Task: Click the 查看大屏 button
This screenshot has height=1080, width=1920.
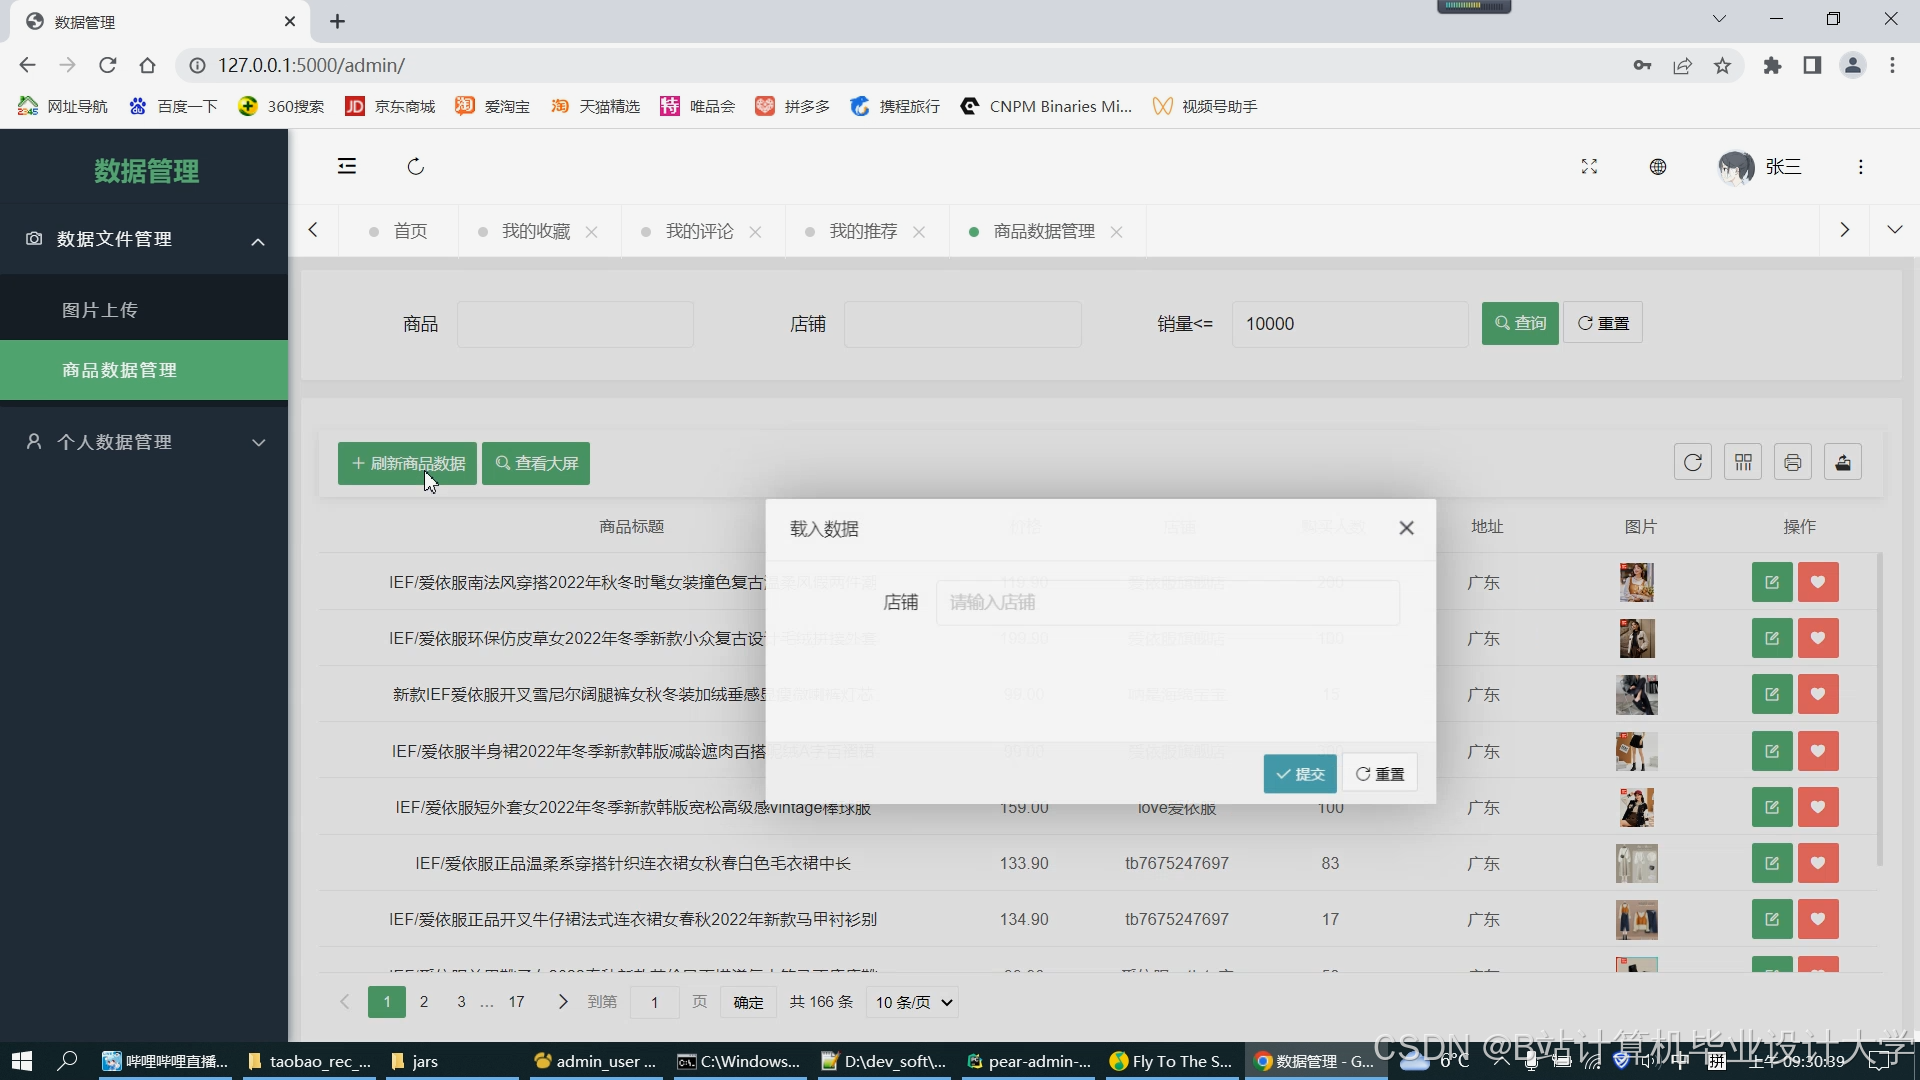Action: tap(536, 463)
